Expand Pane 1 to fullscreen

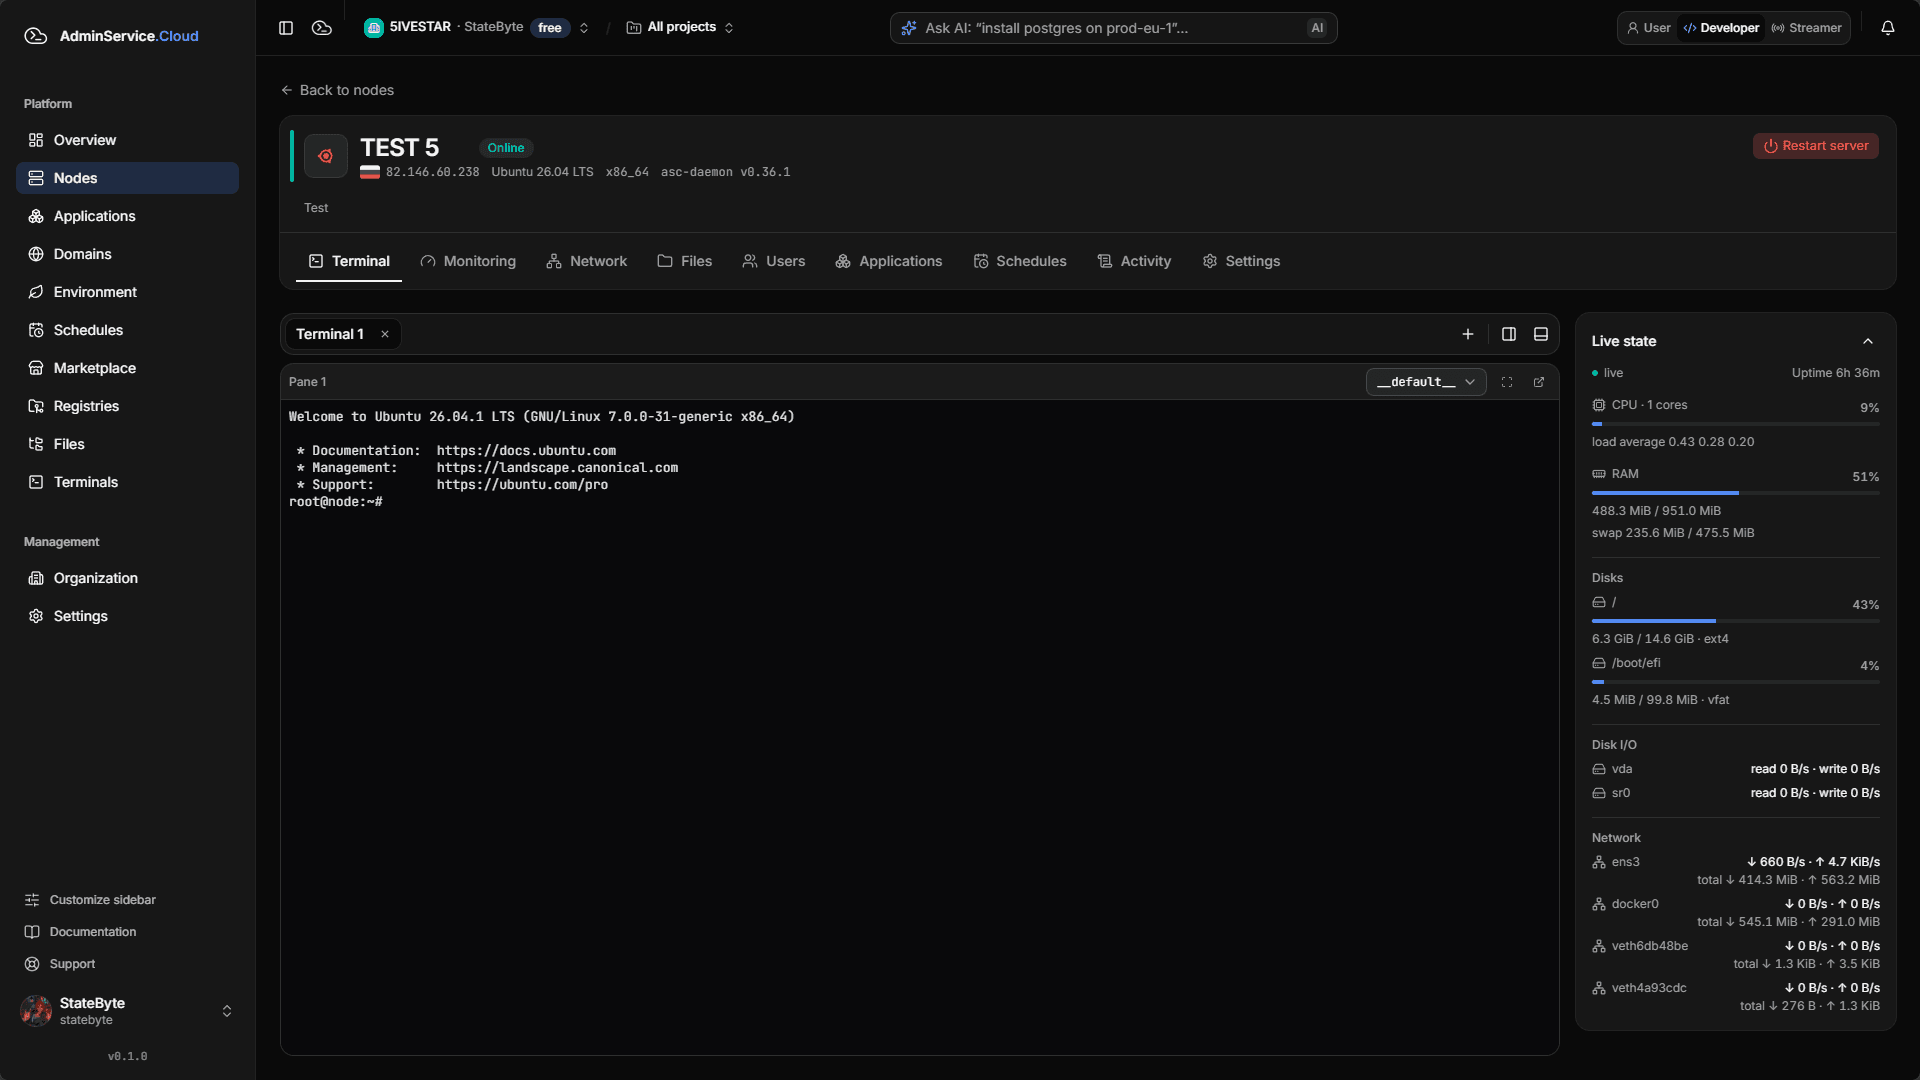[x=1507, y=382]
